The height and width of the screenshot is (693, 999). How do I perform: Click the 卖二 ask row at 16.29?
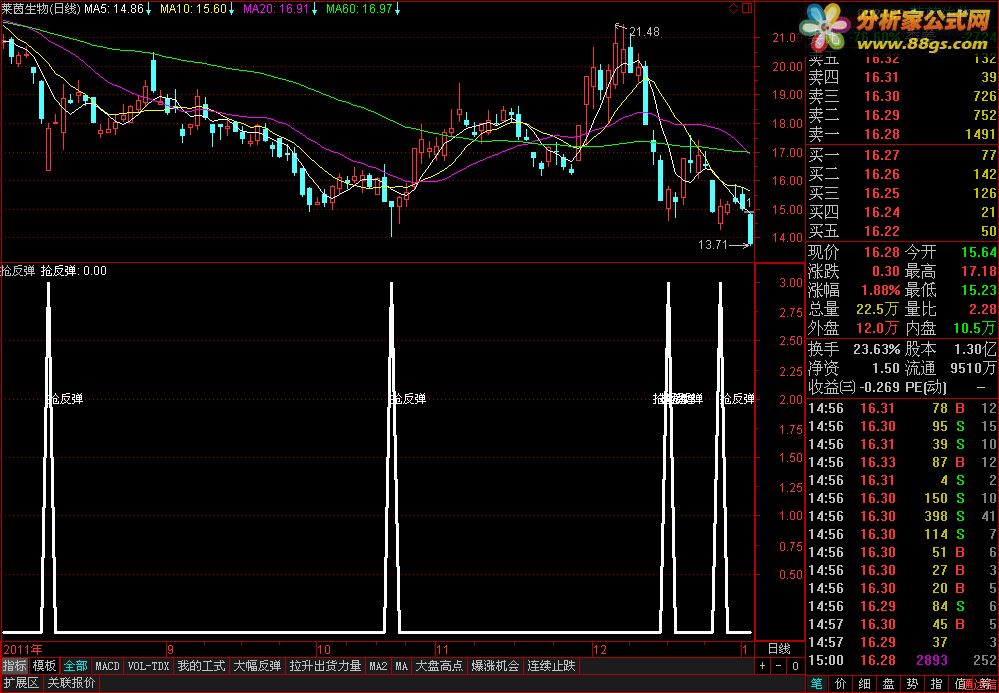click(902, 115)
